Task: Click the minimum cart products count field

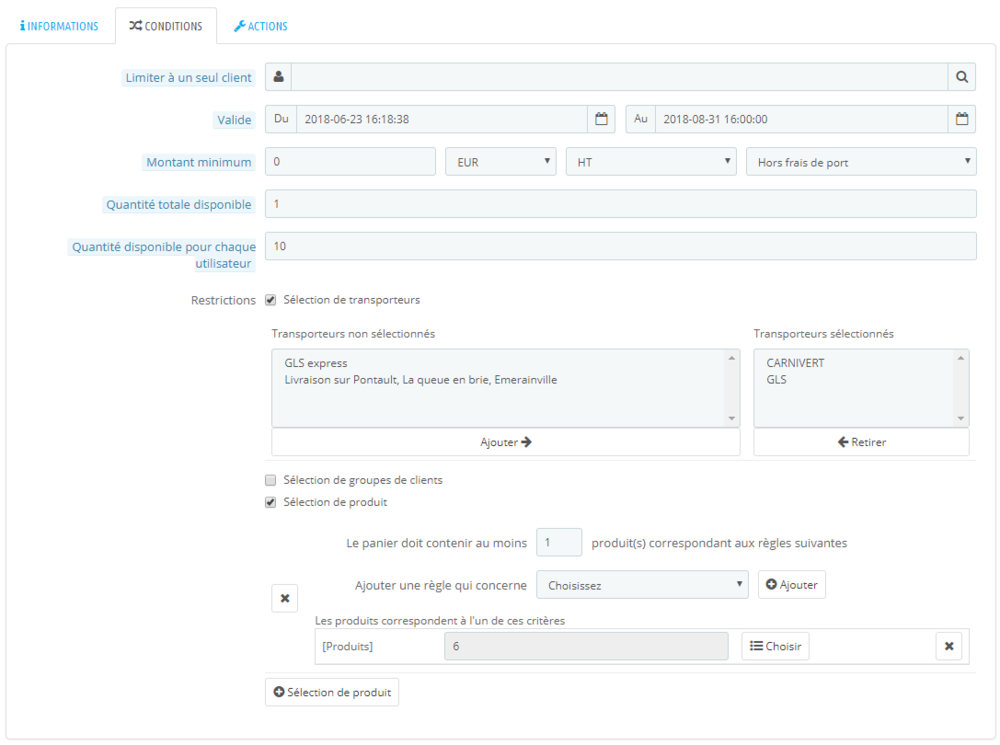Action: pos(559,543)
